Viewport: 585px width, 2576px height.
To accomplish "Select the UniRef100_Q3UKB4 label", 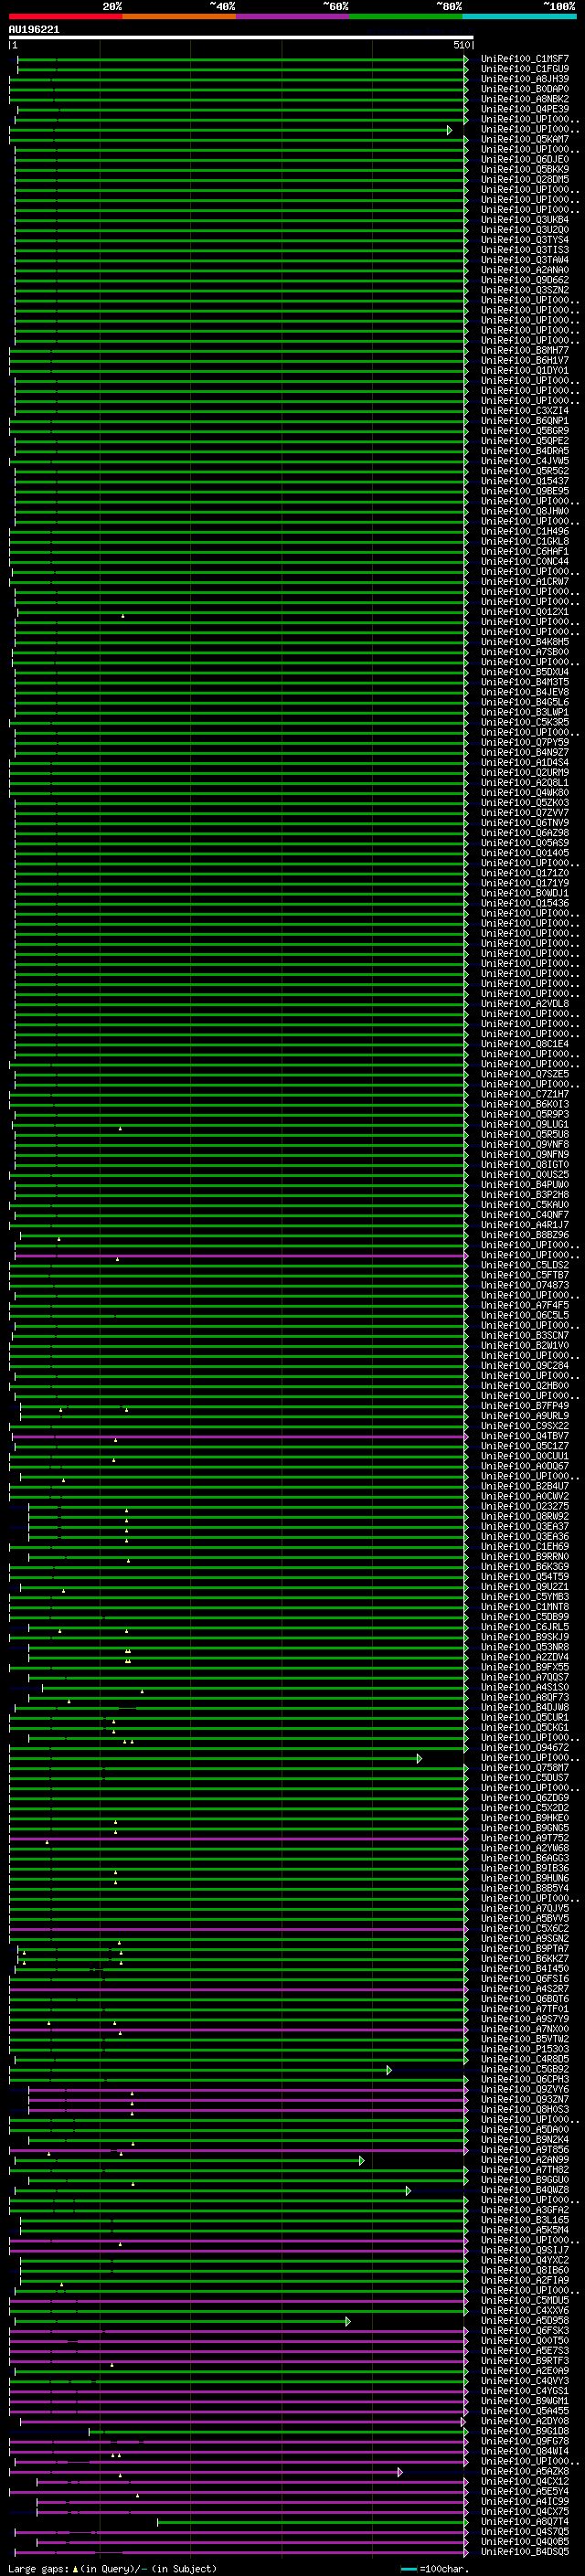I will click(525, 220).
